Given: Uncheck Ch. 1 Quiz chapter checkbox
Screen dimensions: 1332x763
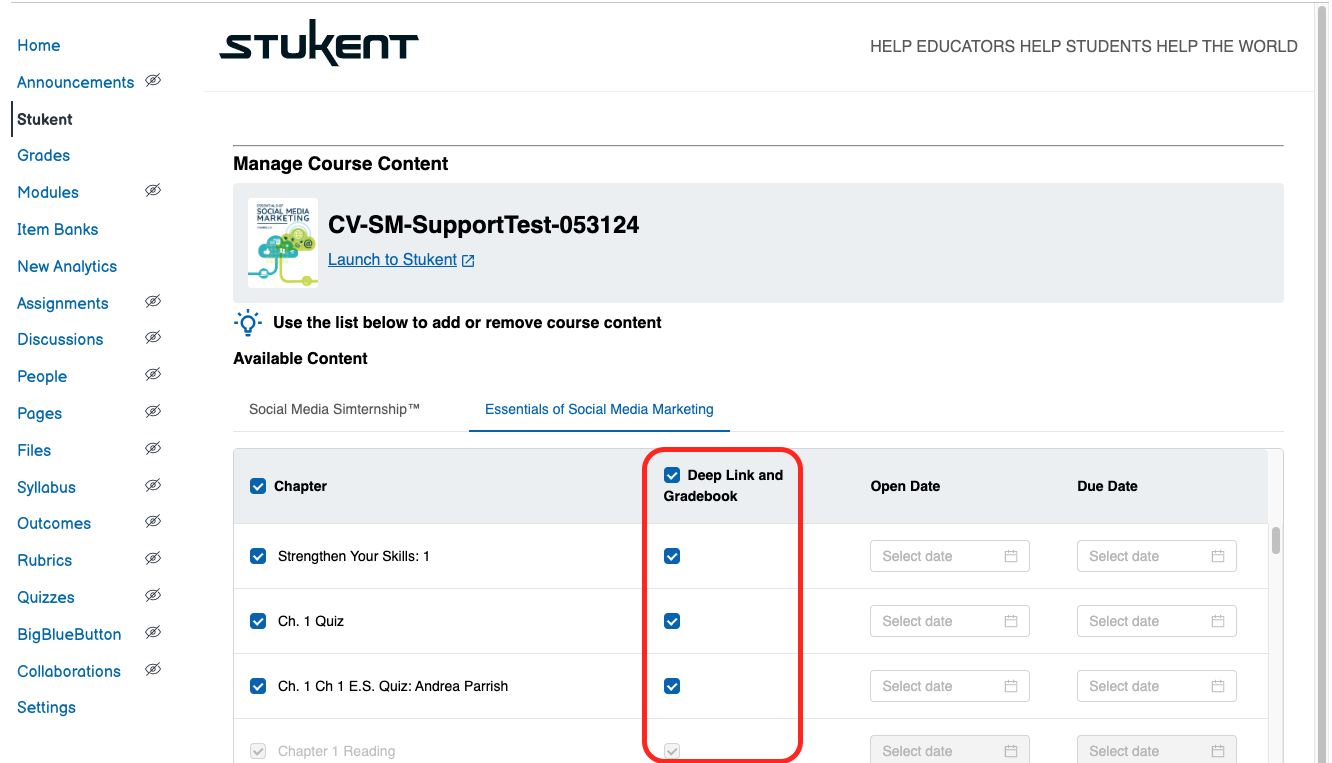Looking at the screenshot, I should click(258, 621).
